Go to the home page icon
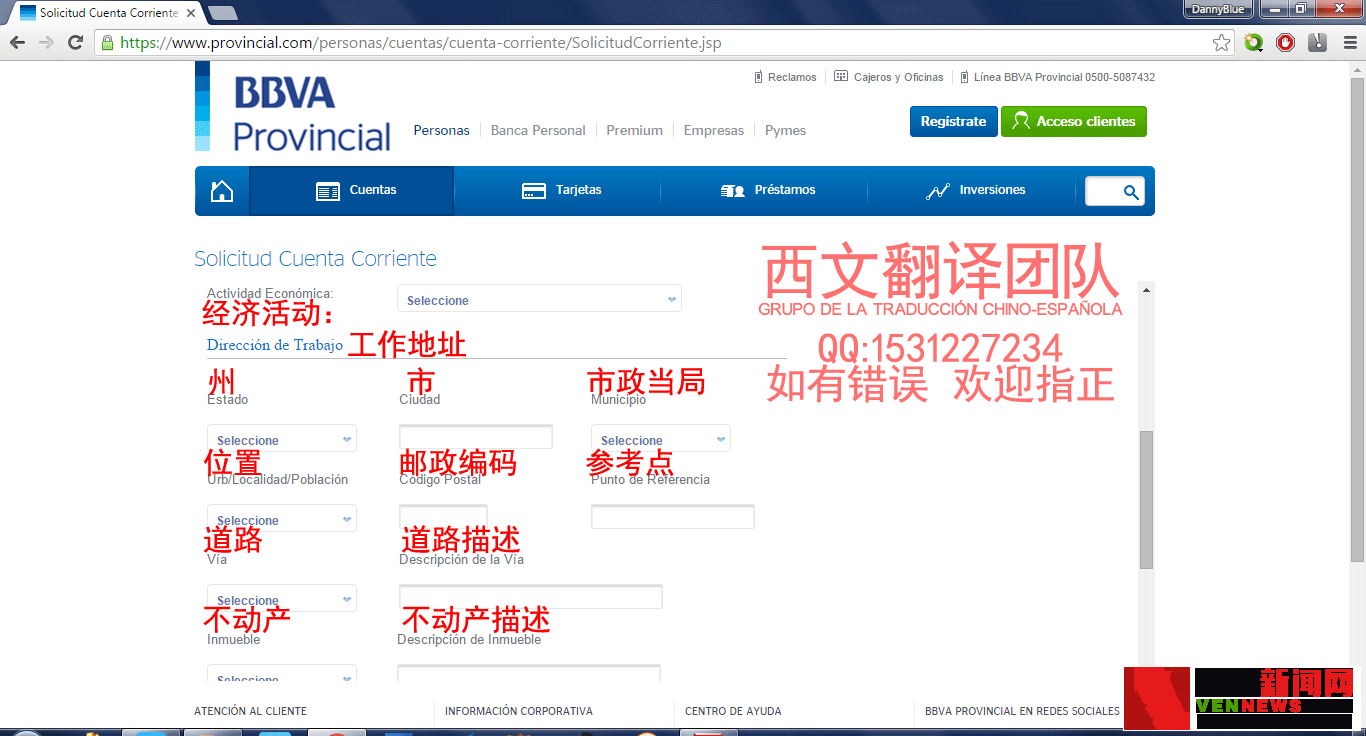This screenshot has height=736, width=1366. (x=222, y=191)
